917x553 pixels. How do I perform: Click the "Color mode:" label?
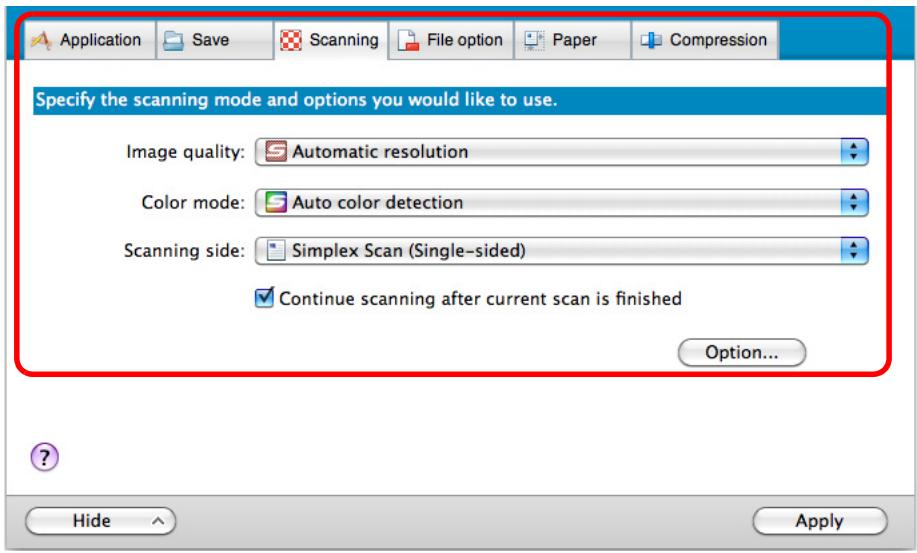(193, 202)
